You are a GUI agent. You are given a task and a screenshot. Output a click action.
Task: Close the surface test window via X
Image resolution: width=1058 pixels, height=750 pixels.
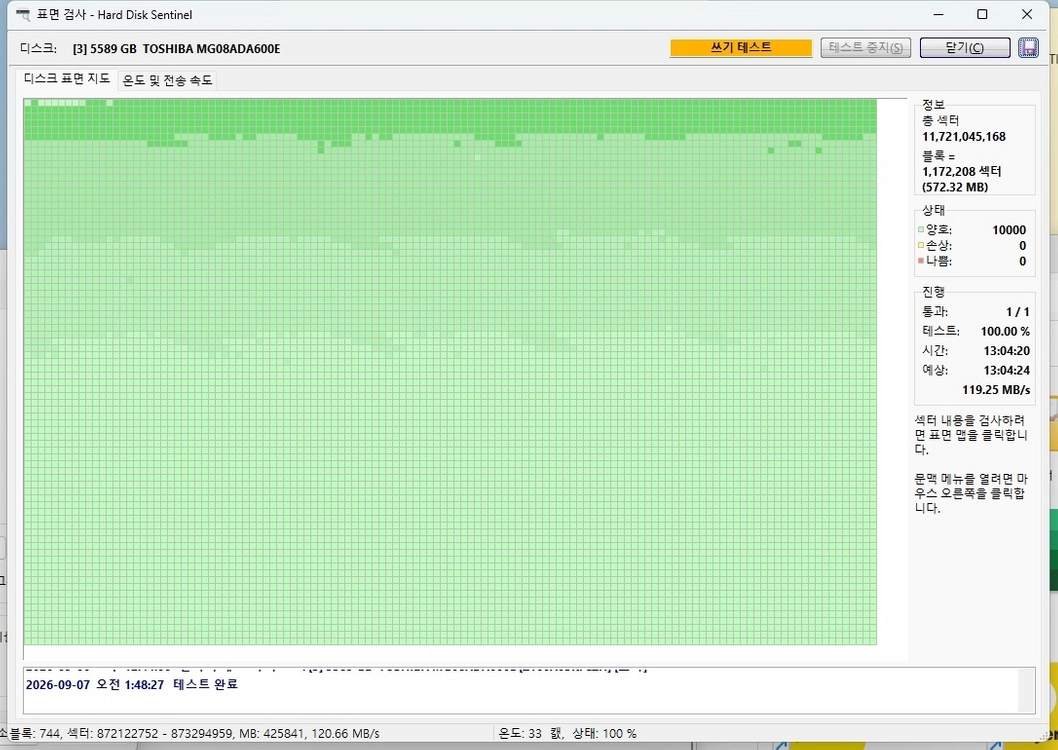(1026, 14)
